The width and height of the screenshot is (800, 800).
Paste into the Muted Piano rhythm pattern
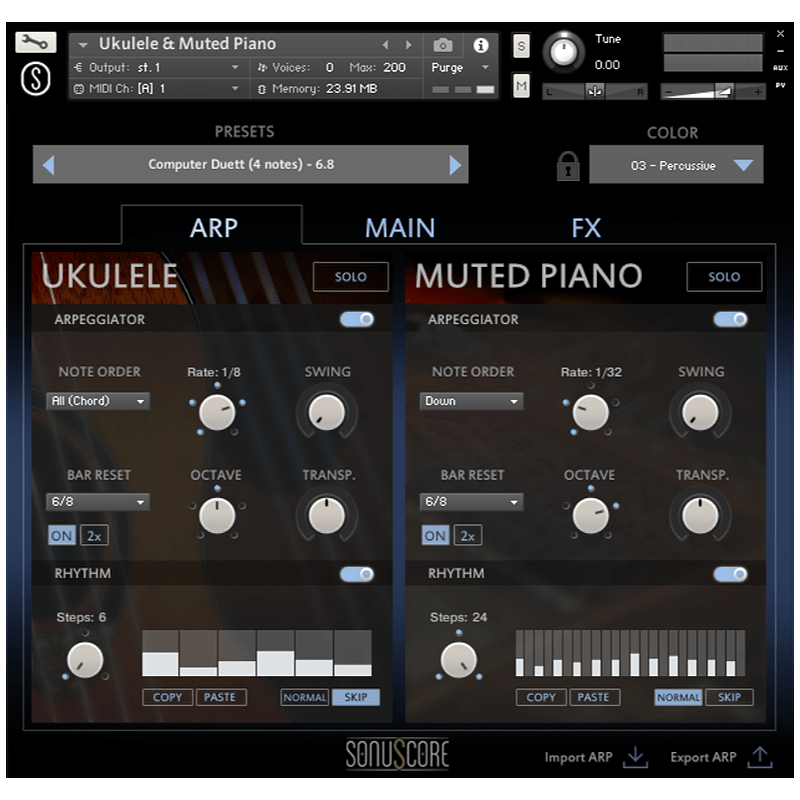click(x=593, y=697)
